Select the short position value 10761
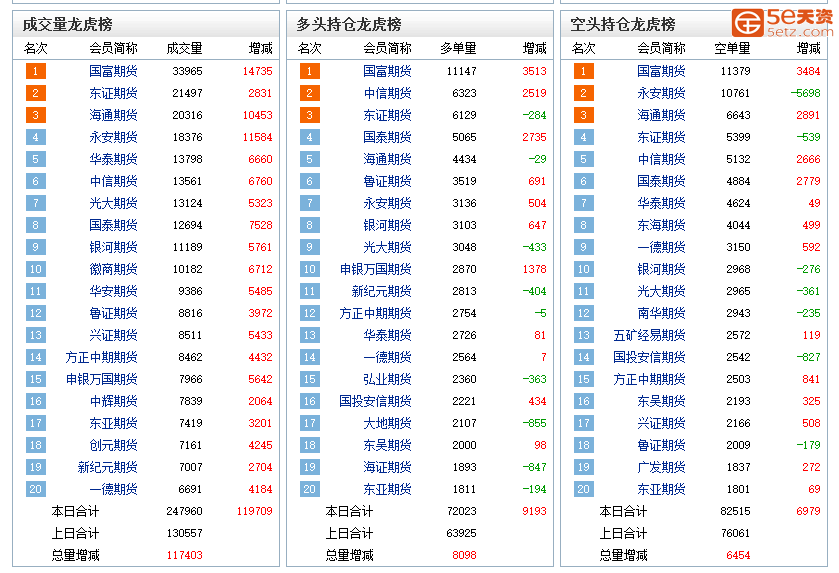The height and width of the screenshot is (573, 839). (735, 93)
